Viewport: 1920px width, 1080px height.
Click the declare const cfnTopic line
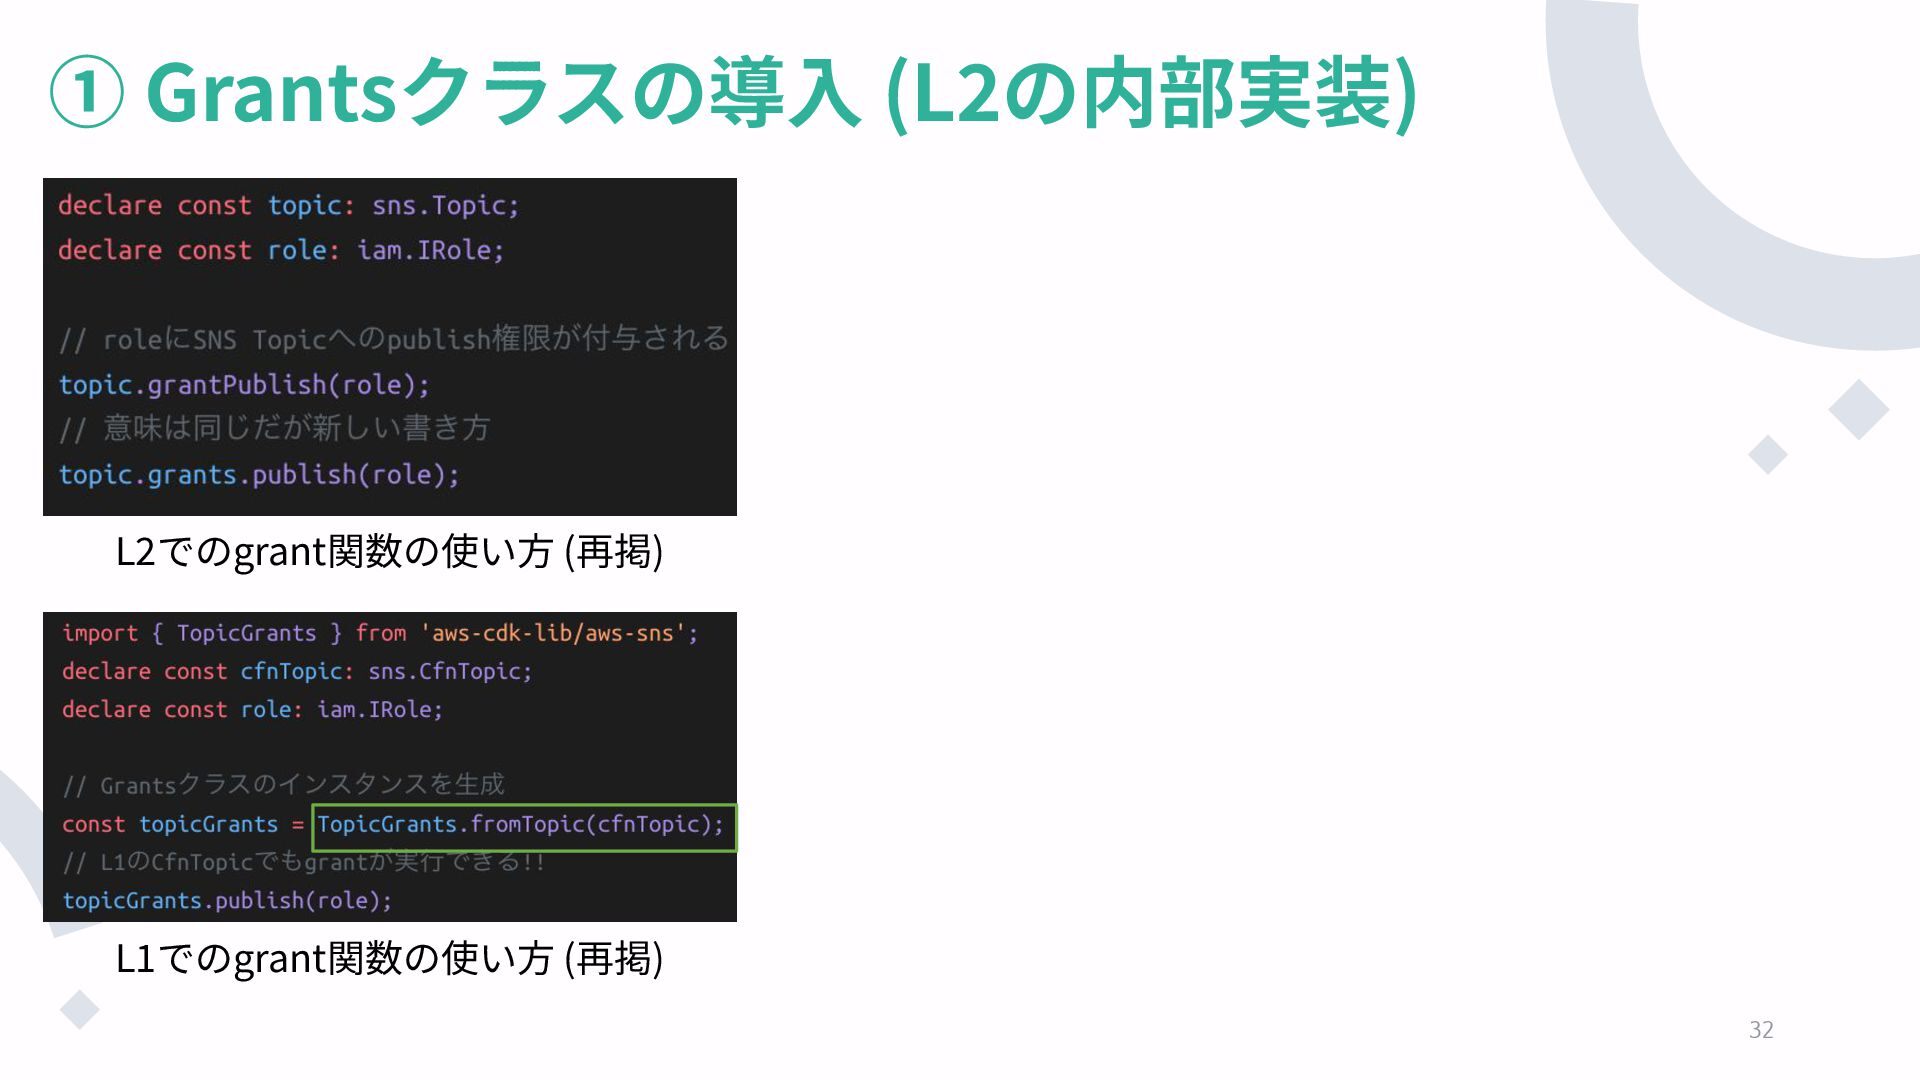tap(296, 672)
